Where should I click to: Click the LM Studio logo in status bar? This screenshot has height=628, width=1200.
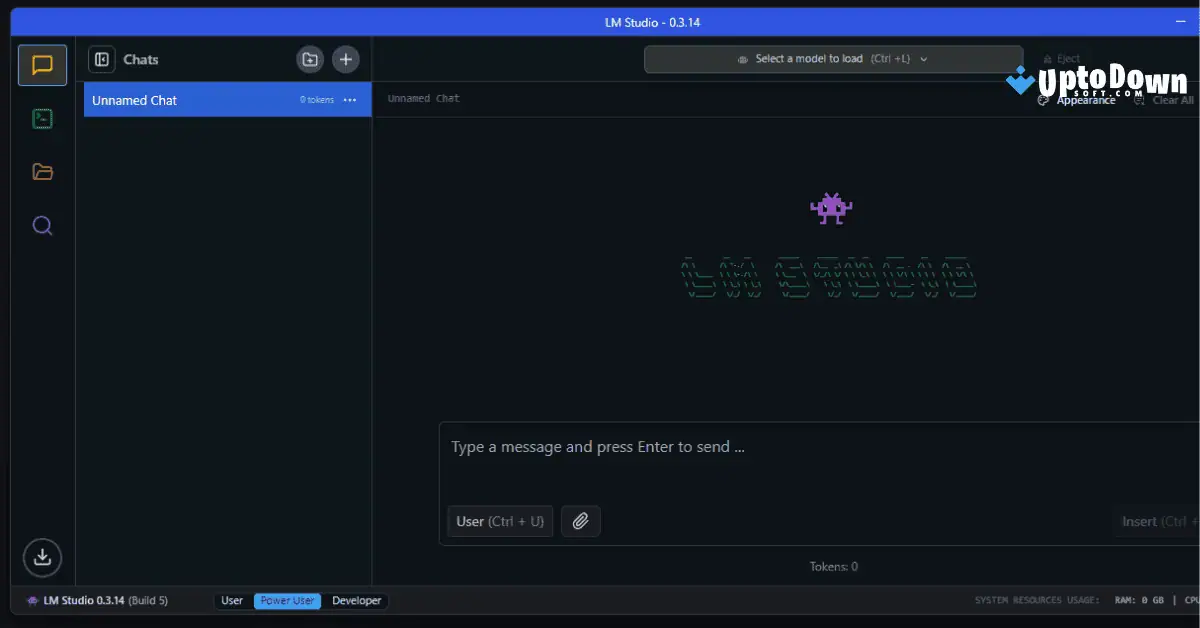coord(30,600)
